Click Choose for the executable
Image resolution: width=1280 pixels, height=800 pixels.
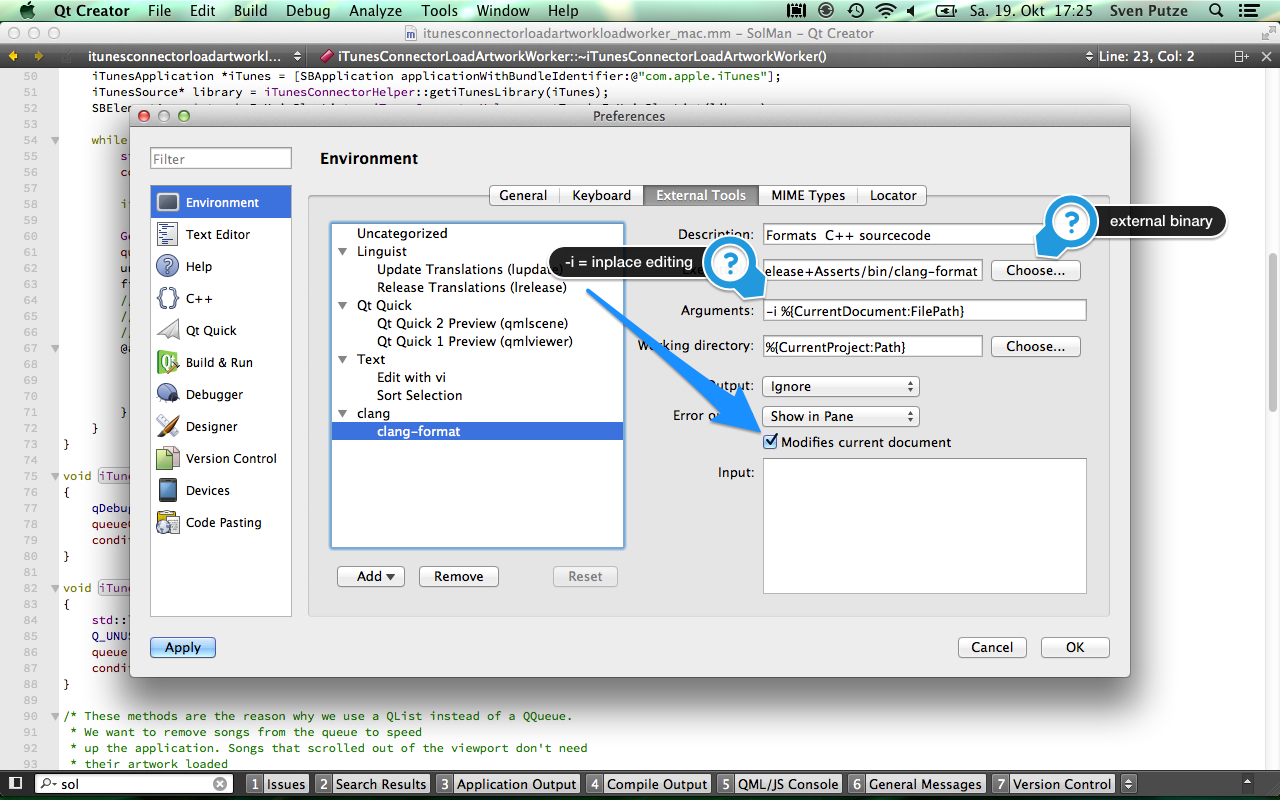tap(1036, 270)
